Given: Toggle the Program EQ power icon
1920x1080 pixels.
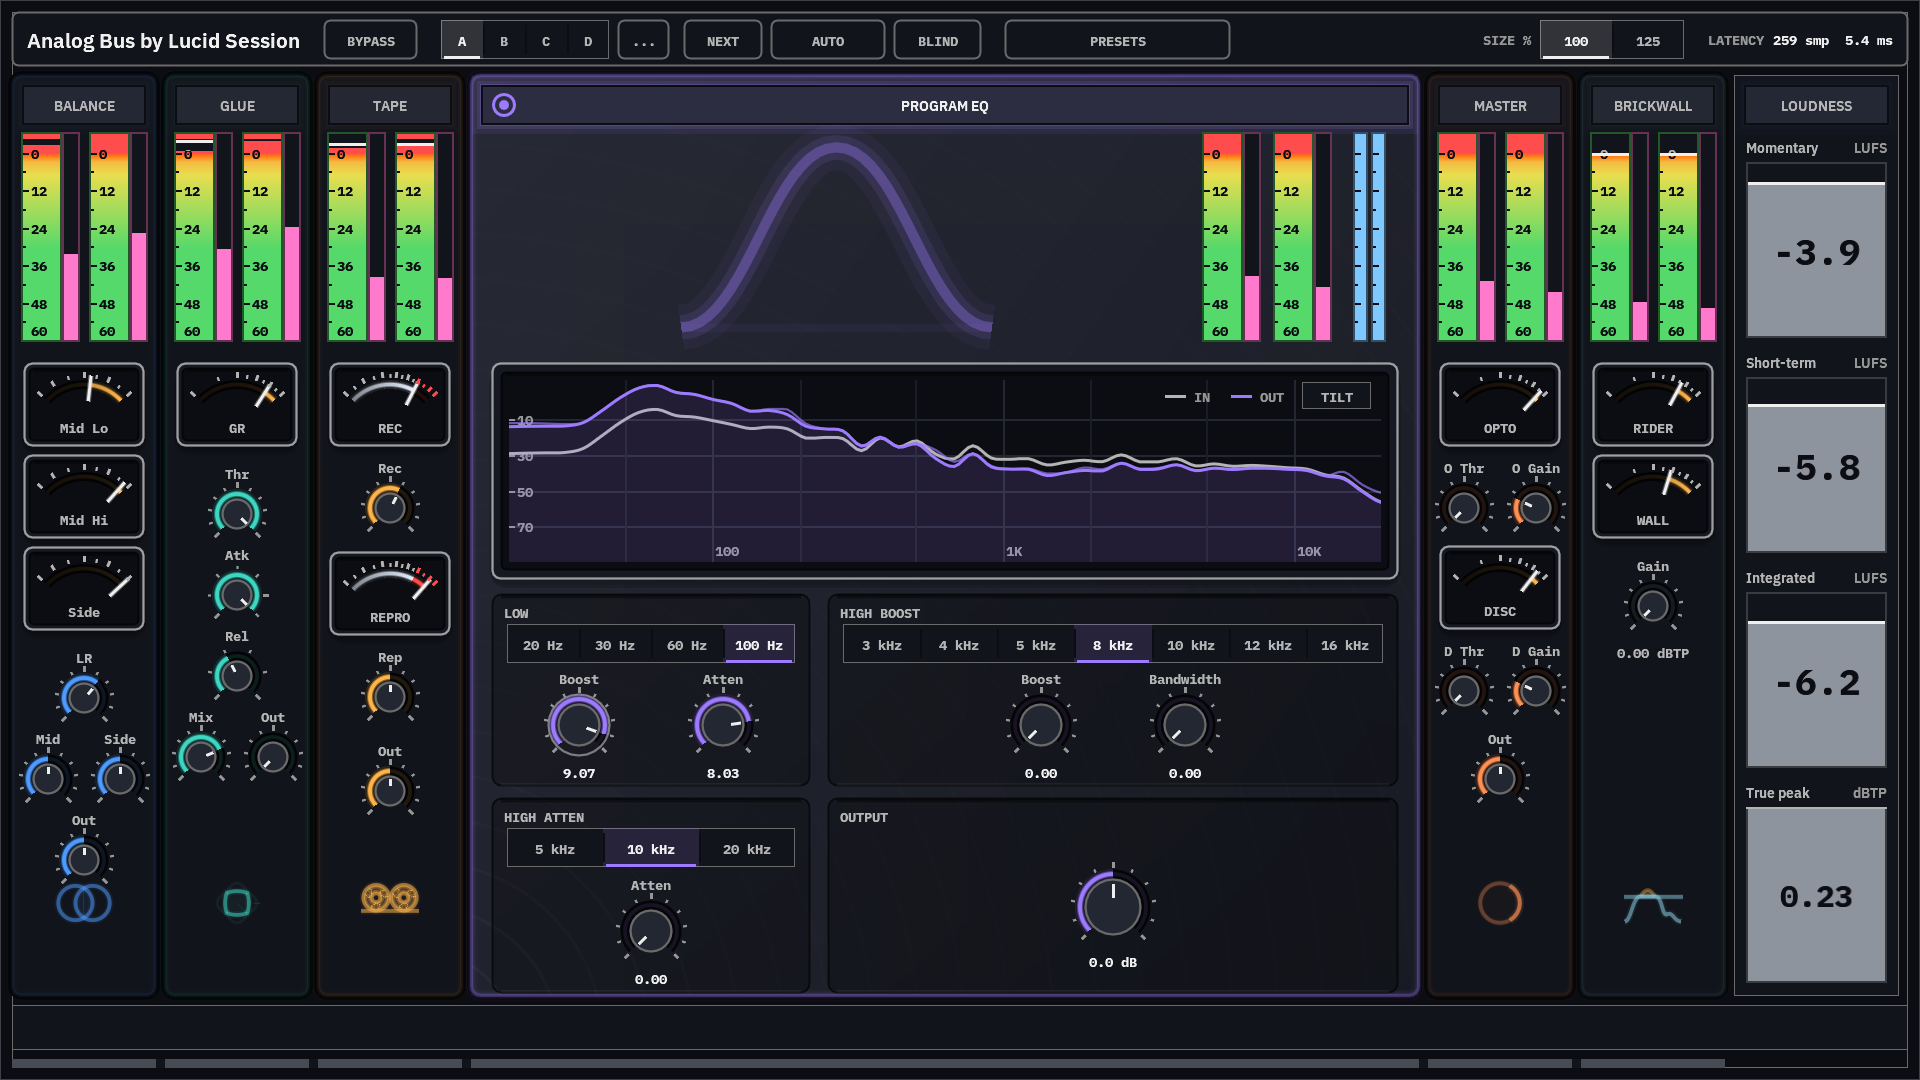Looking at the screenshot, I should point(504,105).
